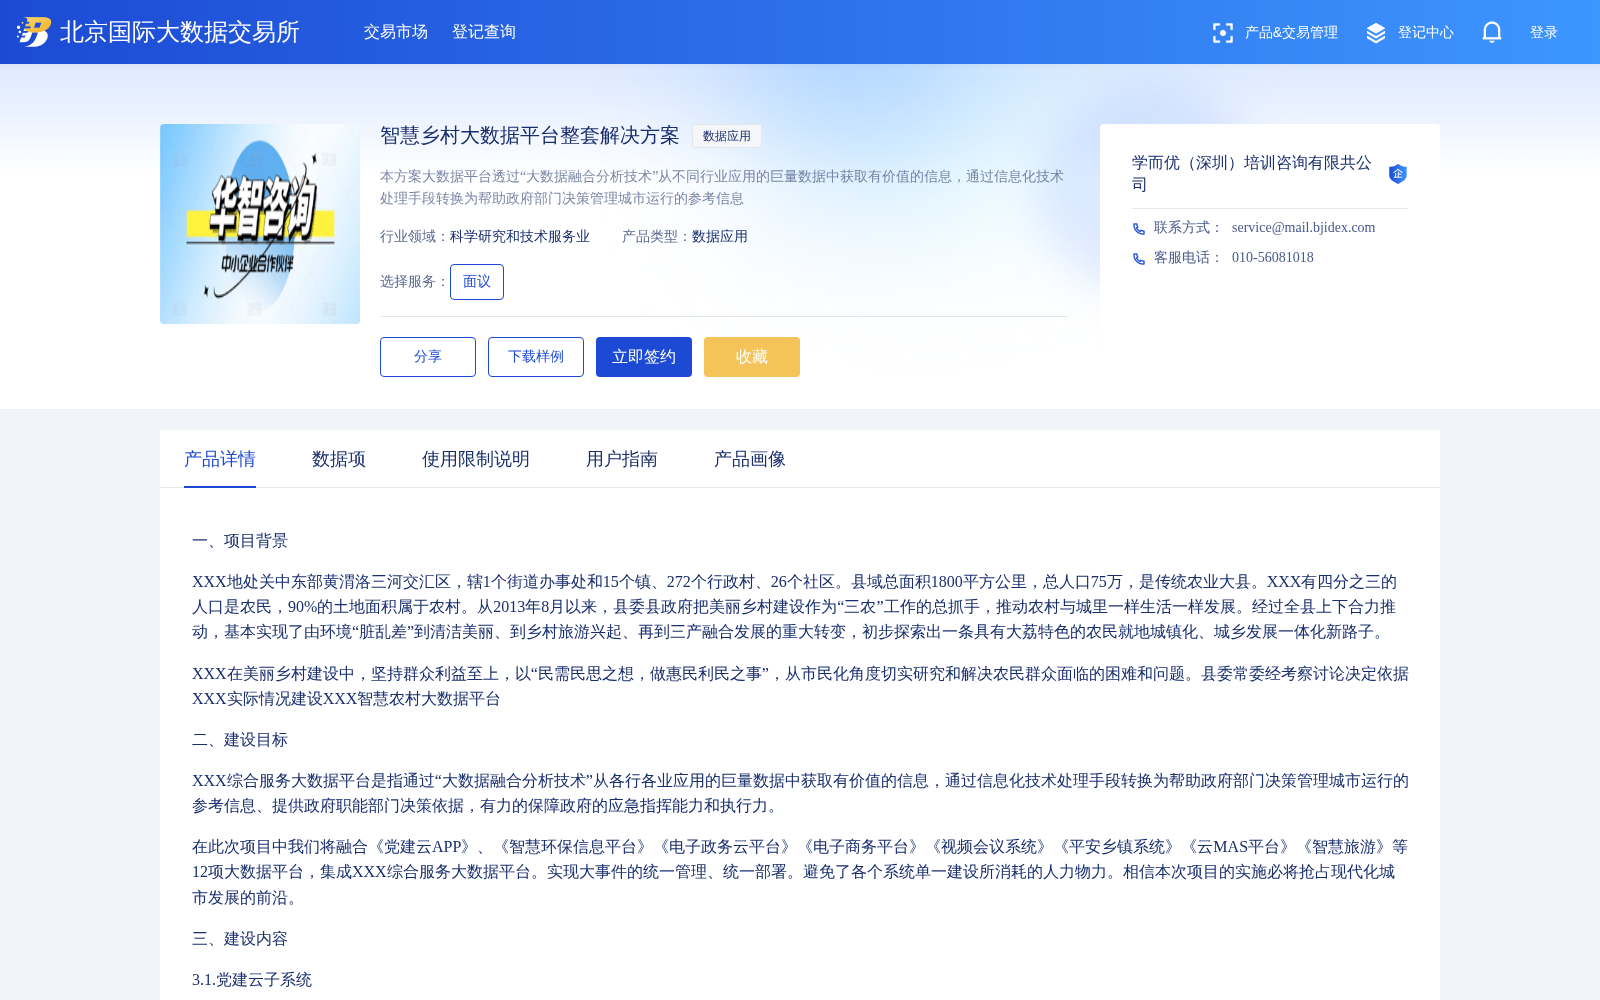This screenshot has height=1000, width=1600.
Task: Click the subheading 3.1.党建云子系统
Action: (252, 980)
